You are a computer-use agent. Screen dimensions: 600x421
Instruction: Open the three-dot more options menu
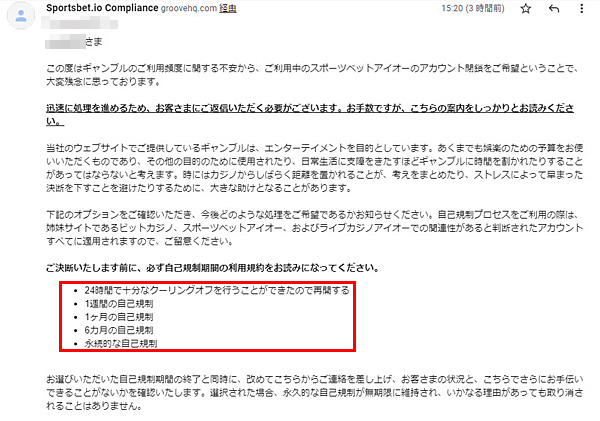click(581, 8)
